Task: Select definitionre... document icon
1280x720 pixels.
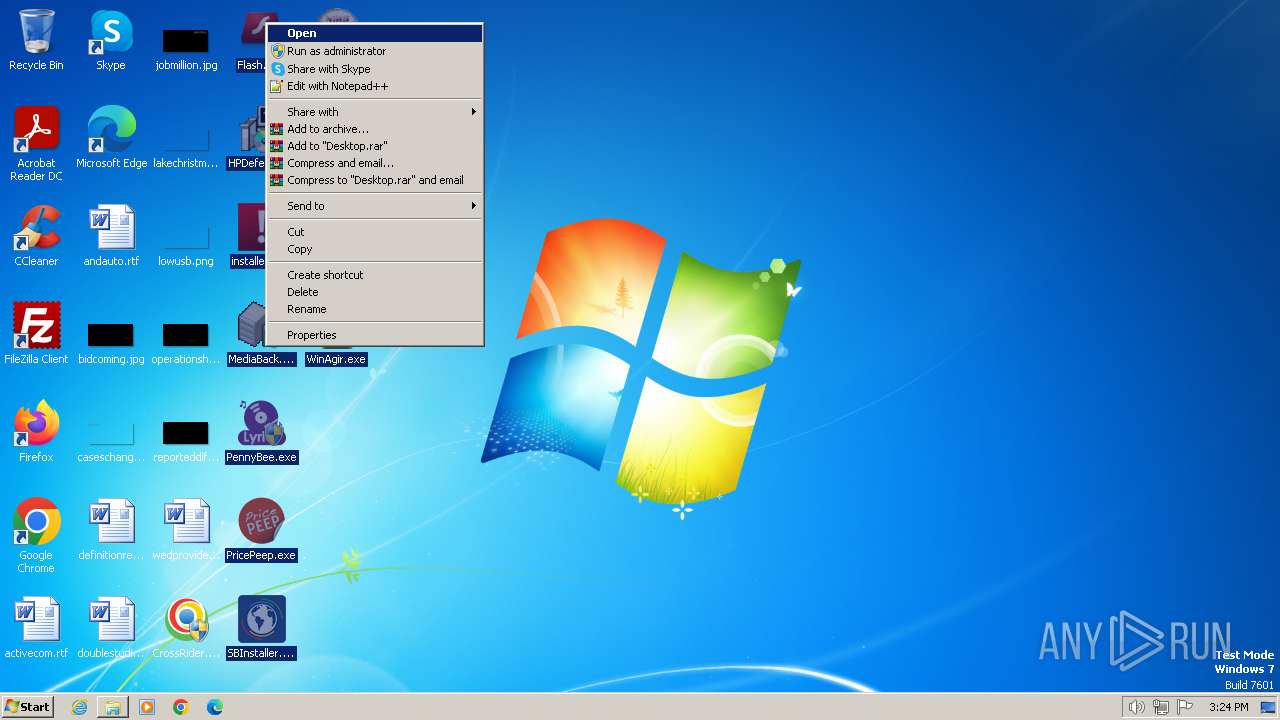Action: coord(111,530)
